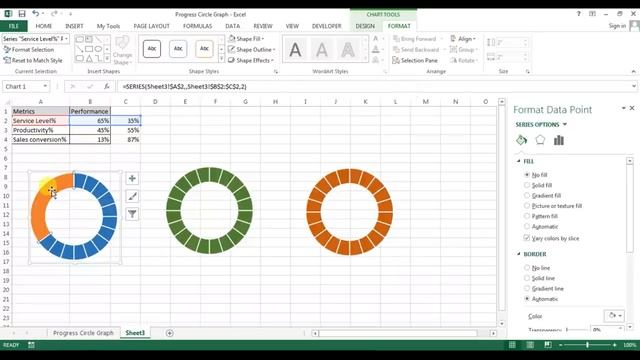Screen dimensions: 640x360
Task: Select the Pattern fill radio button
Action: point(527,216)
